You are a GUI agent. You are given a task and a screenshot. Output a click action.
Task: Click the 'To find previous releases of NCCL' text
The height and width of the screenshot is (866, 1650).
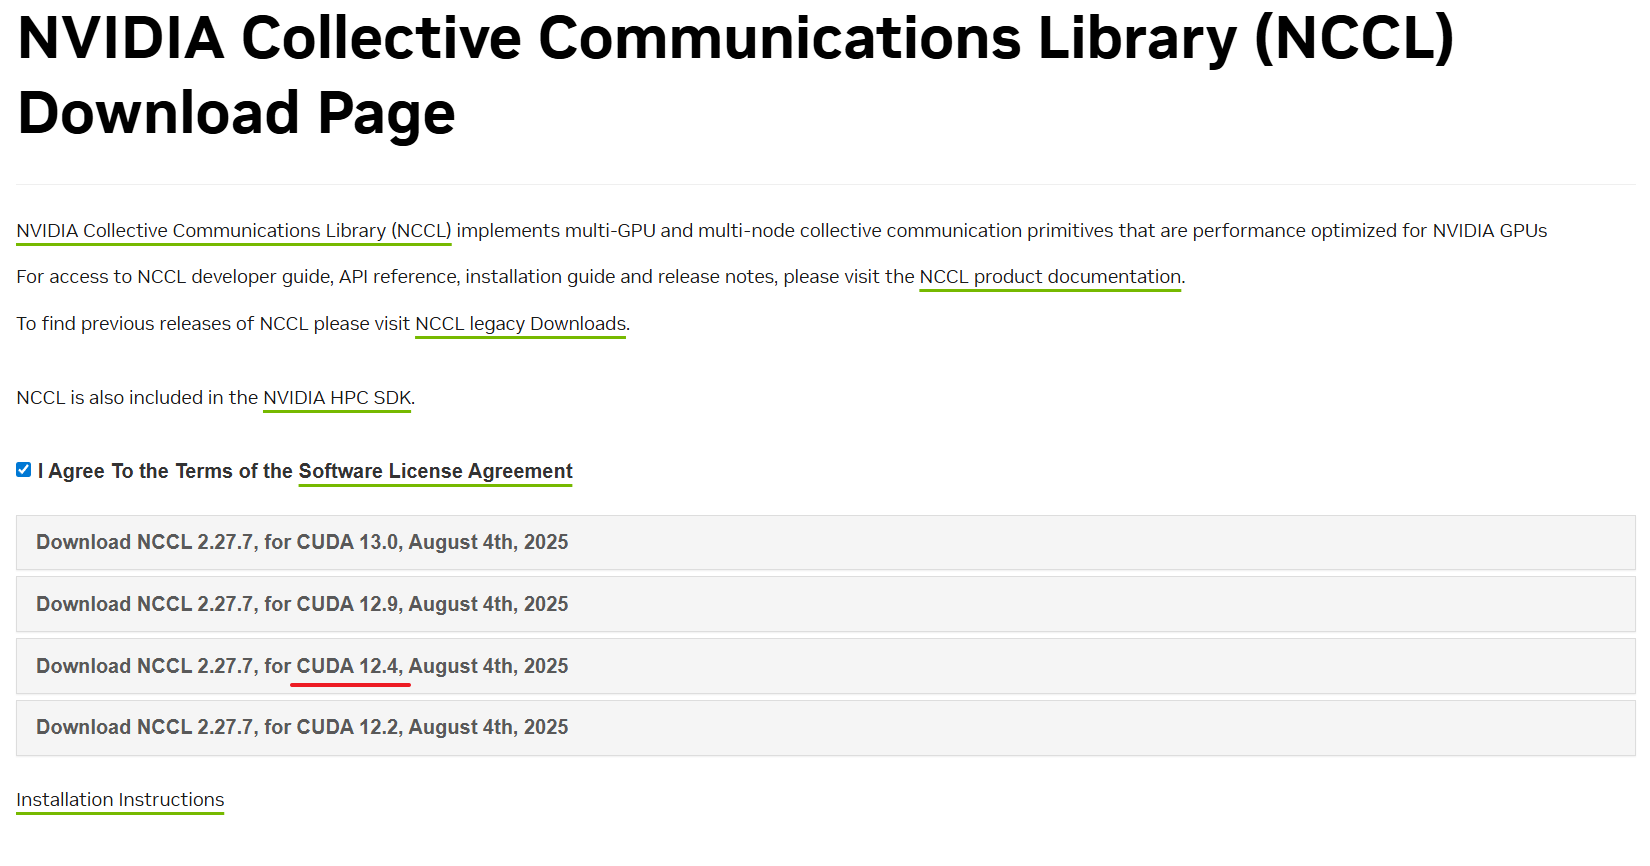click(213, 324)
